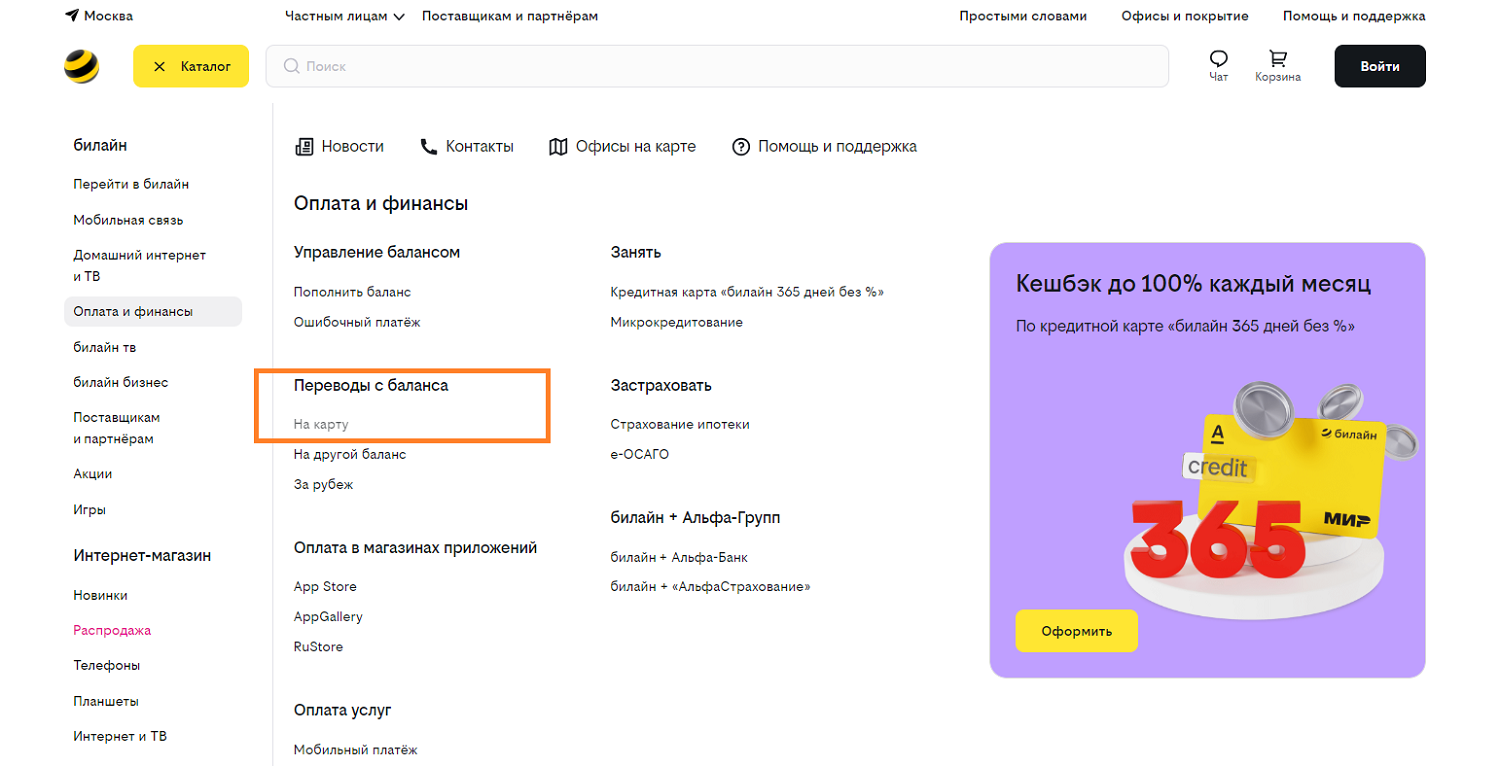1500x766 pixels.
Task: Select Оплата и финансы sidebar item
Action: 153,311
